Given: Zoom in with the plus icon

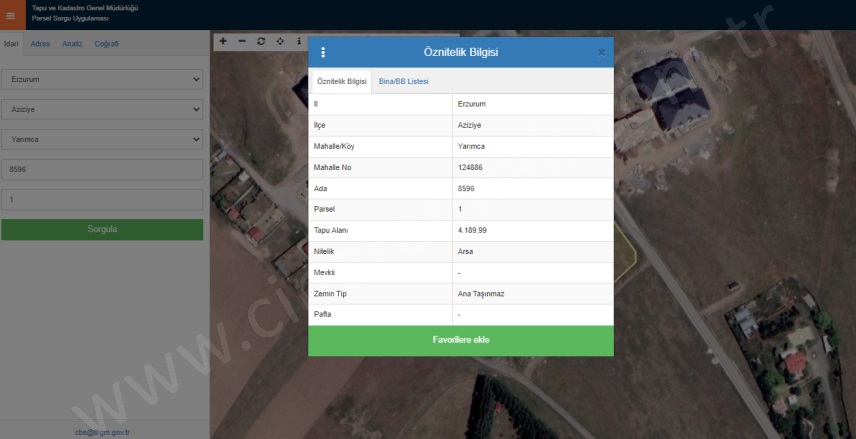Looking at the screenshot, I should 223,42.
